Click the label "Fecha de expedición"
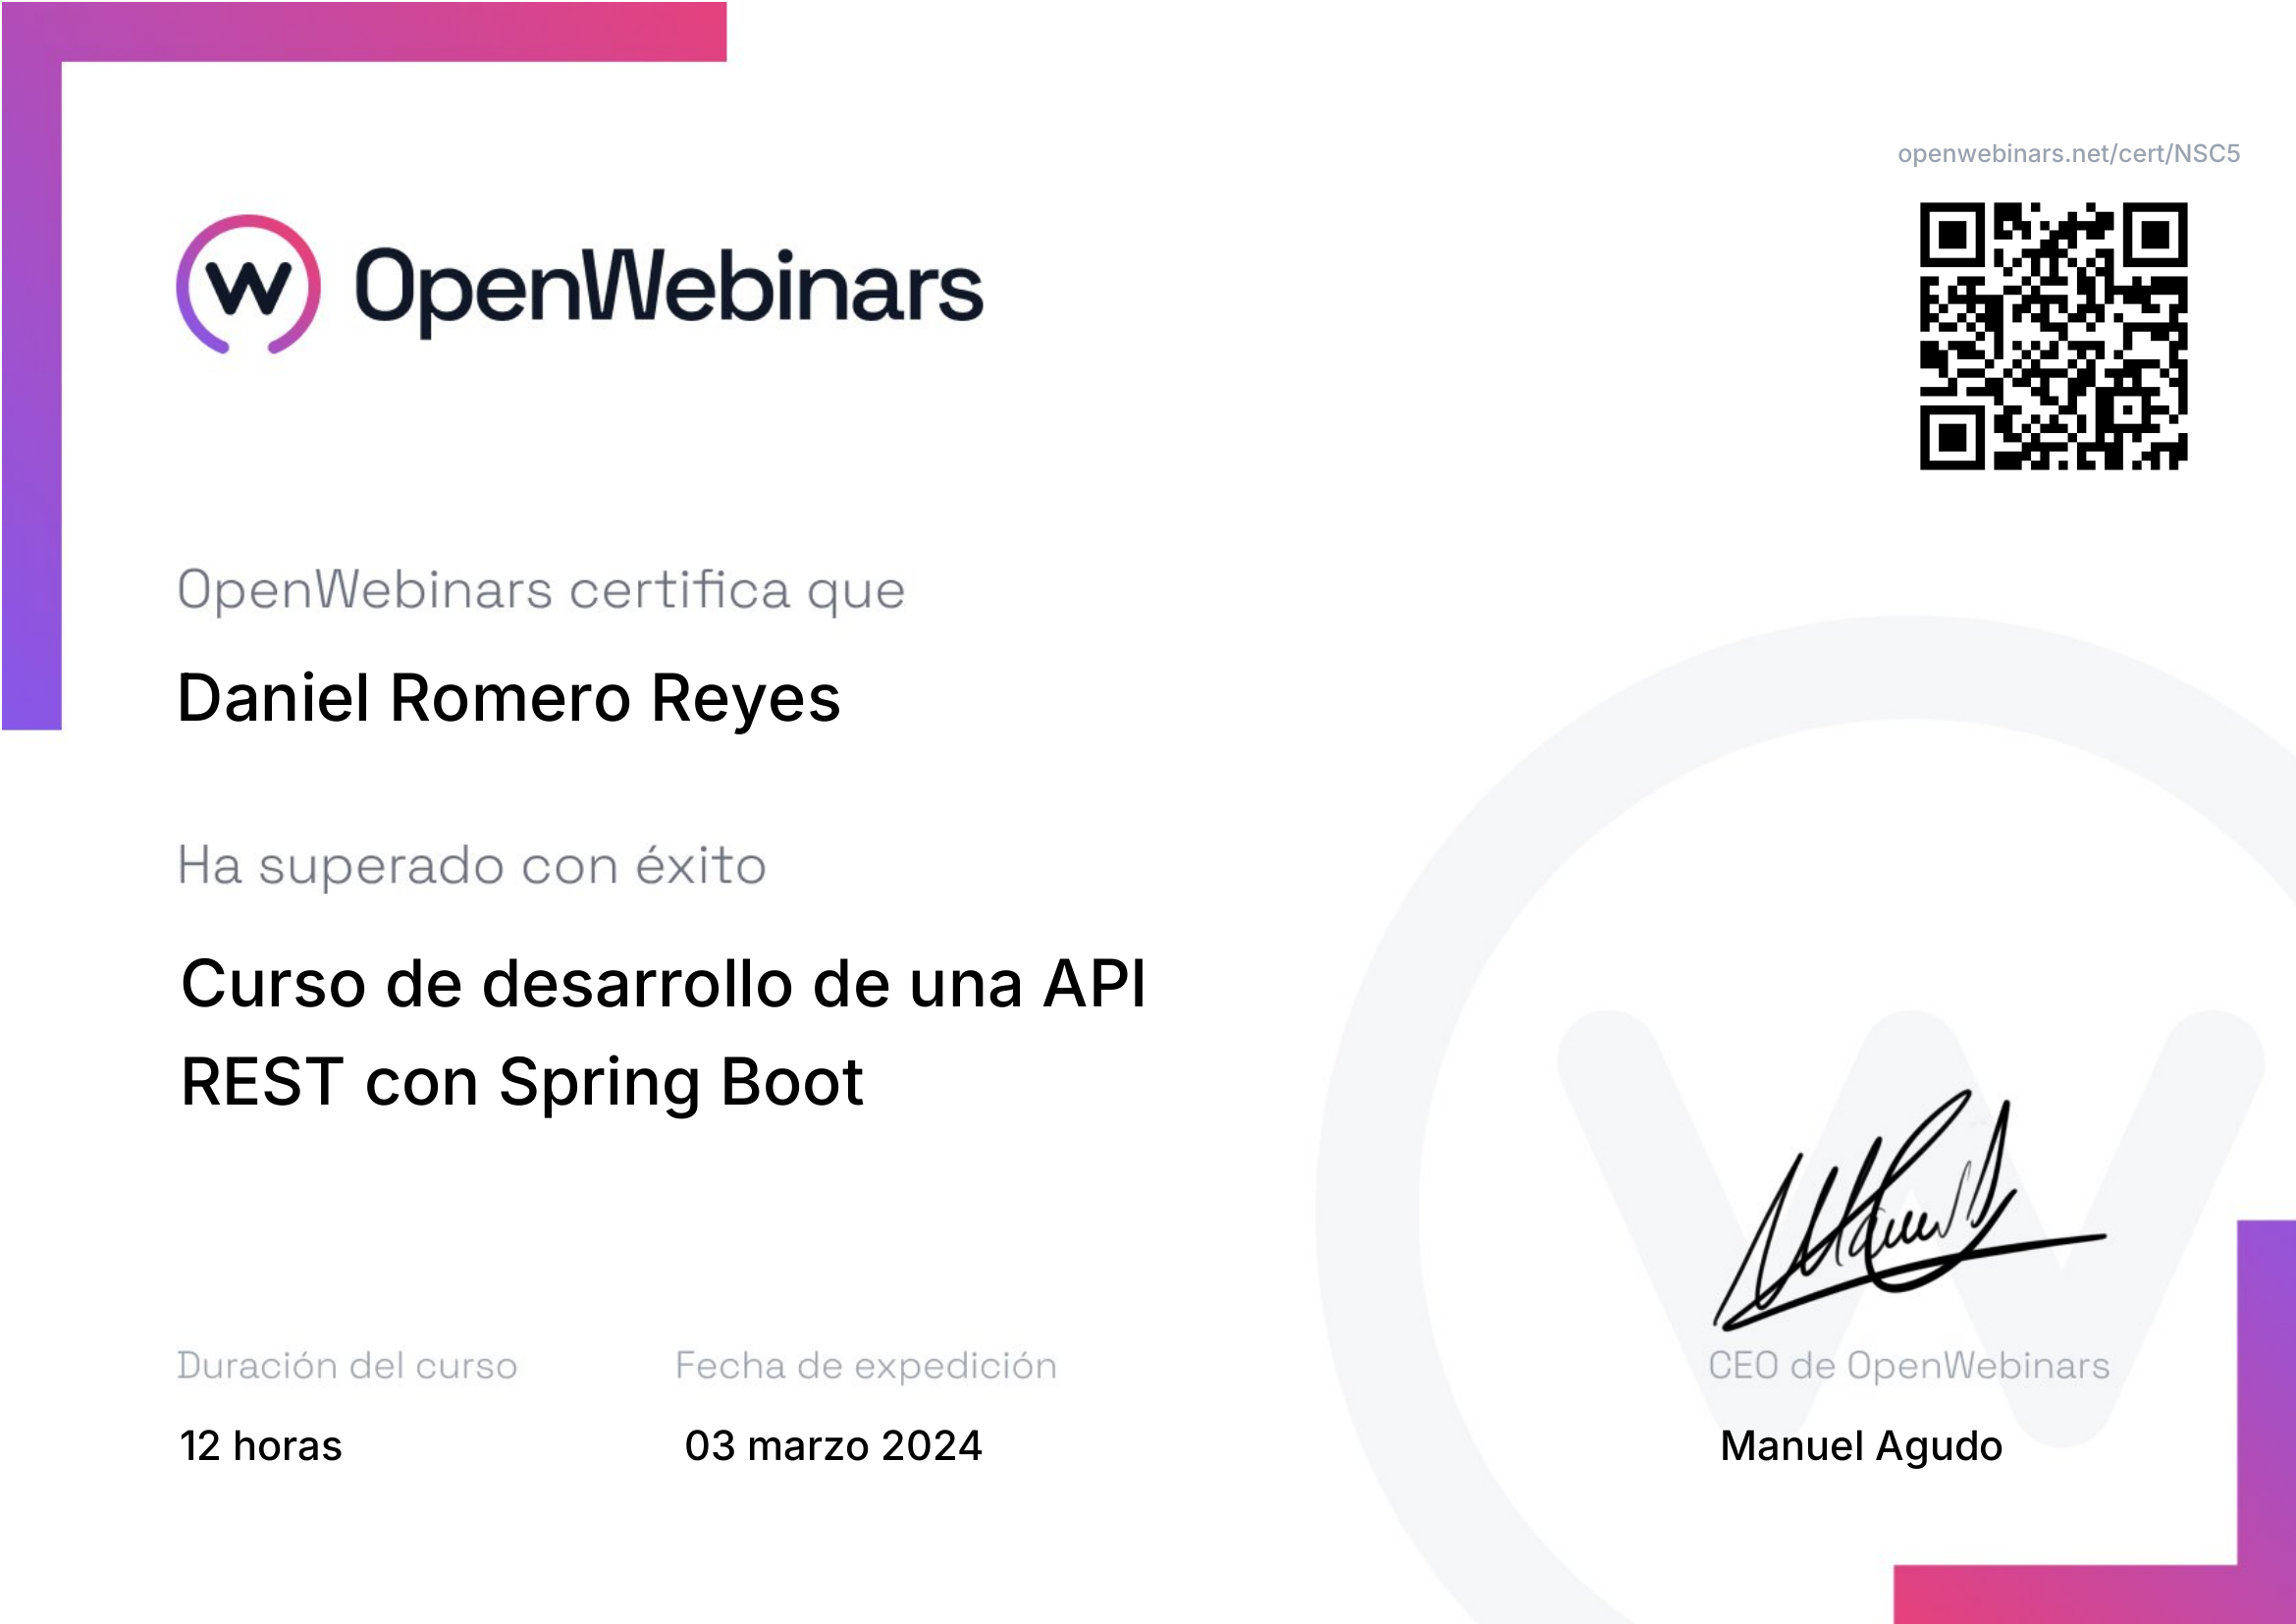Viewport: 2296px width, 1624px height. (866, 1366)
